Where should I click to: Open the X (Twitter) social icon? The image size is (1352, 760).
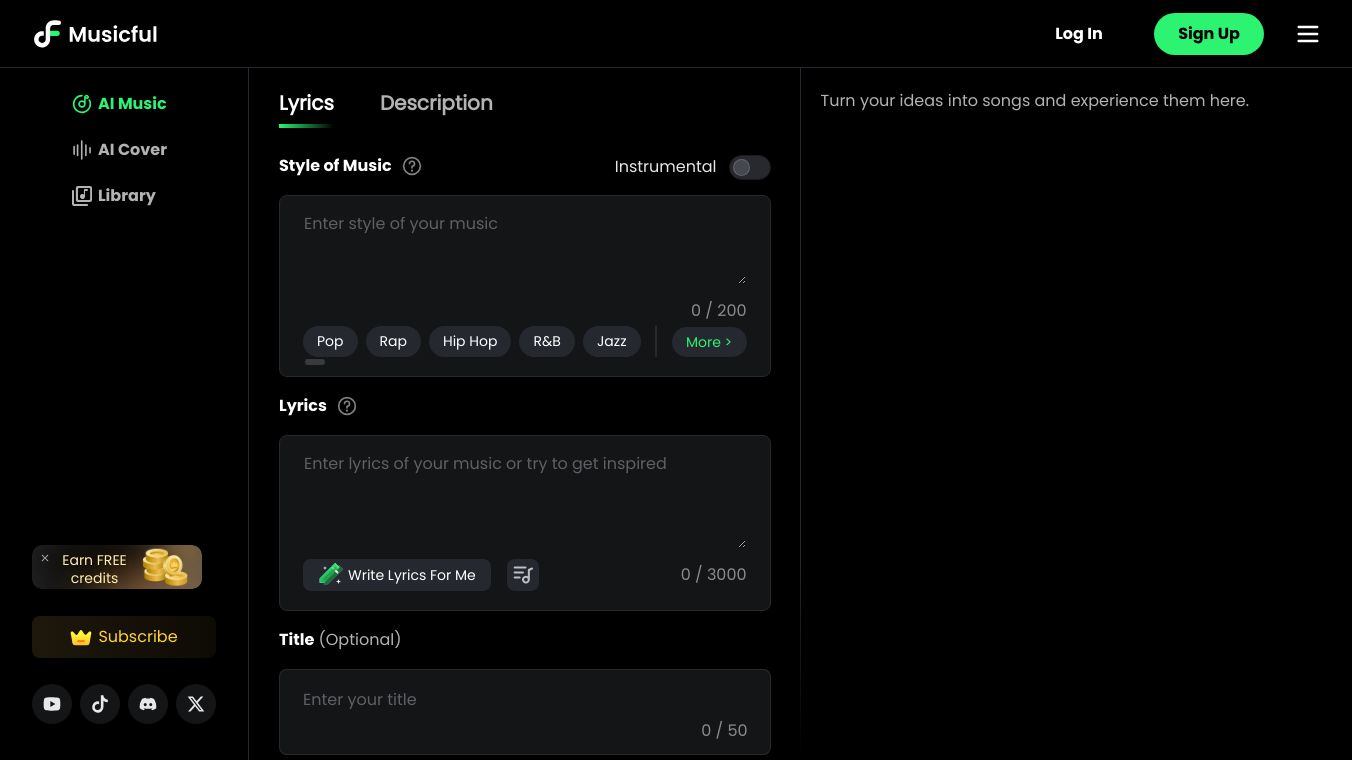point(196,704)
